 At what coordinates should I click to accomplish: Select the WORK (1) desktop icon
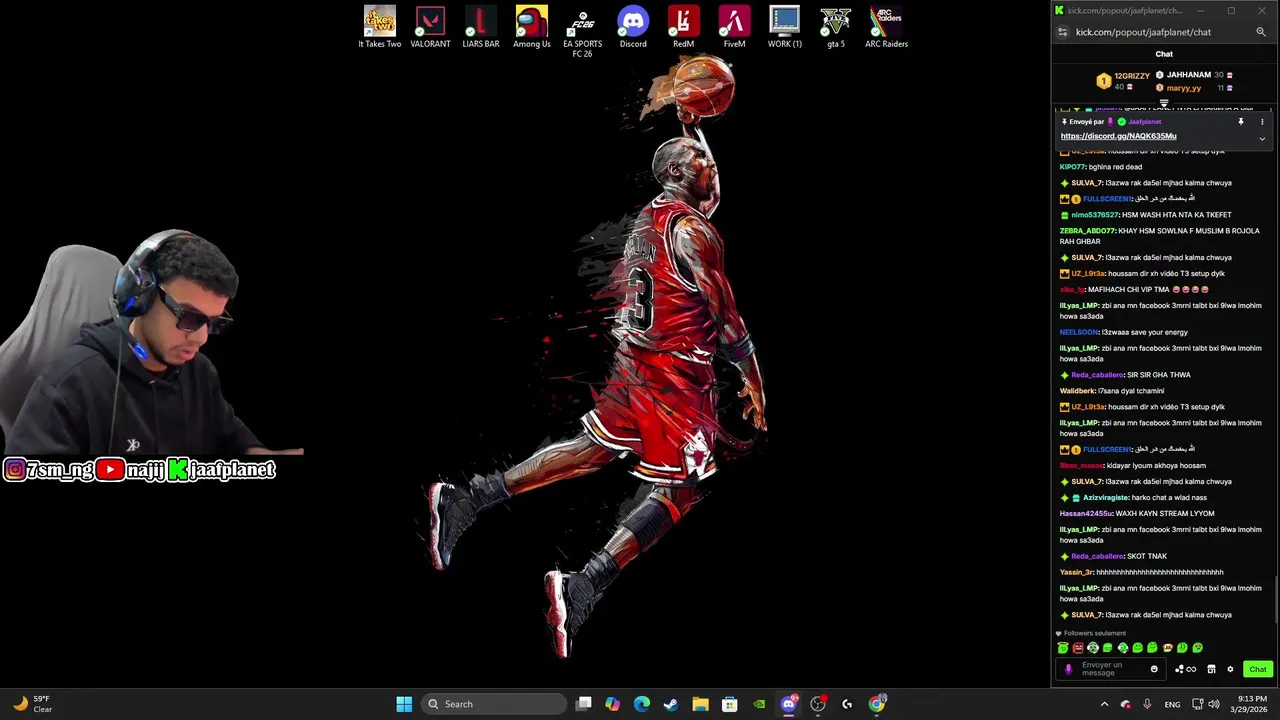click(785, 27)
